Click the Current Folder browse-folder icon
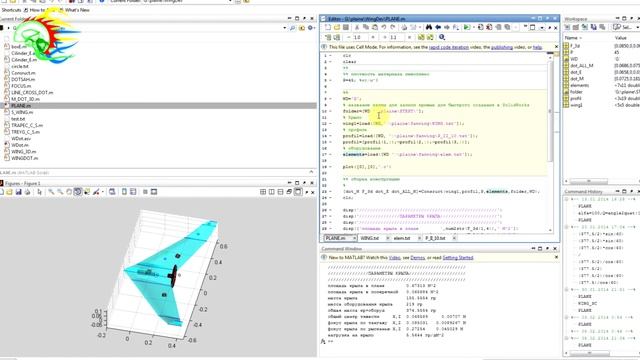This screenshot has height=360, width=640. tap(302, 28)
